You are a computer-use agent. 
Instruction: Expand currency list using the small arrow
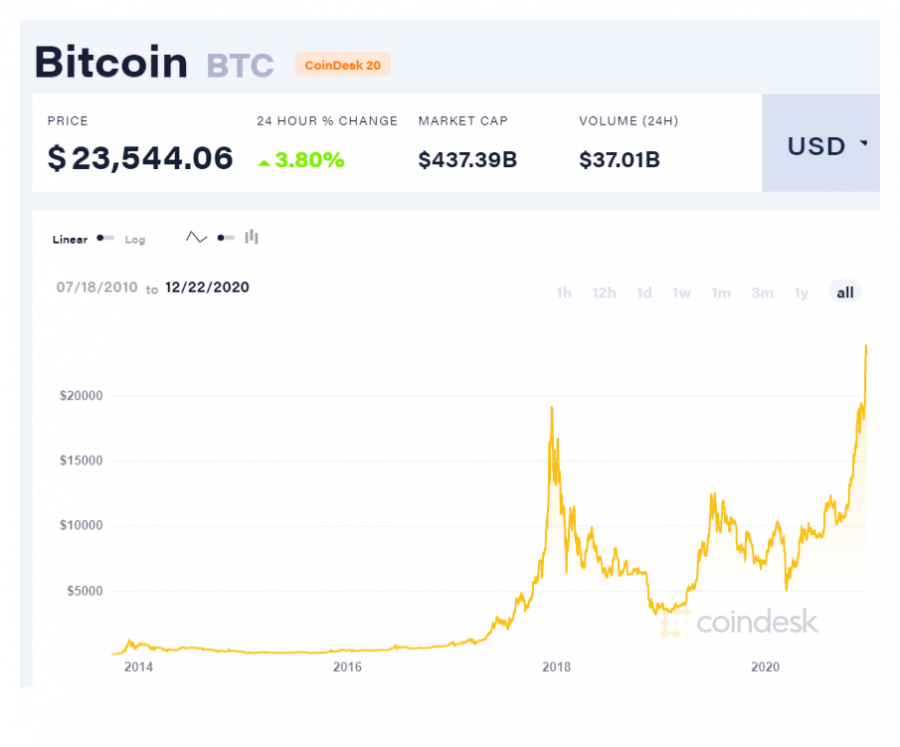pos(863,142)
